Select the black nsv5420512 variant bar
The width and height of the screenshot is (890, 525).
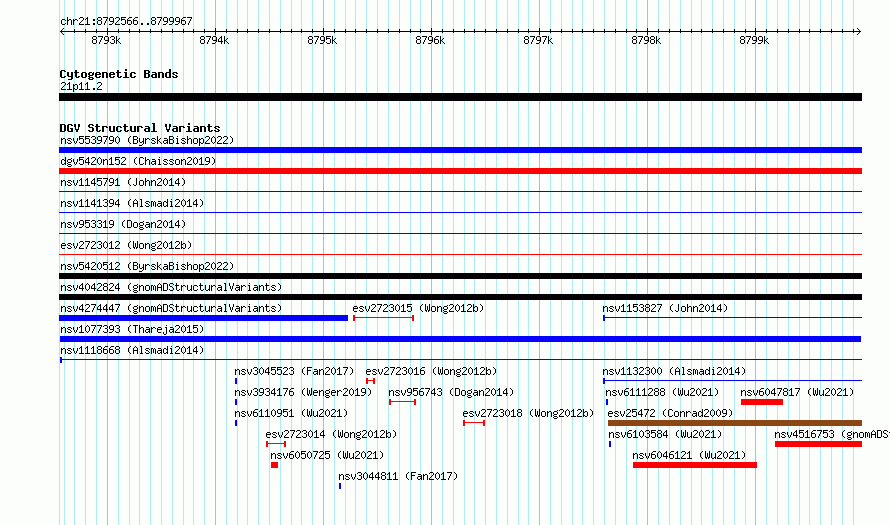click(460, 276)
